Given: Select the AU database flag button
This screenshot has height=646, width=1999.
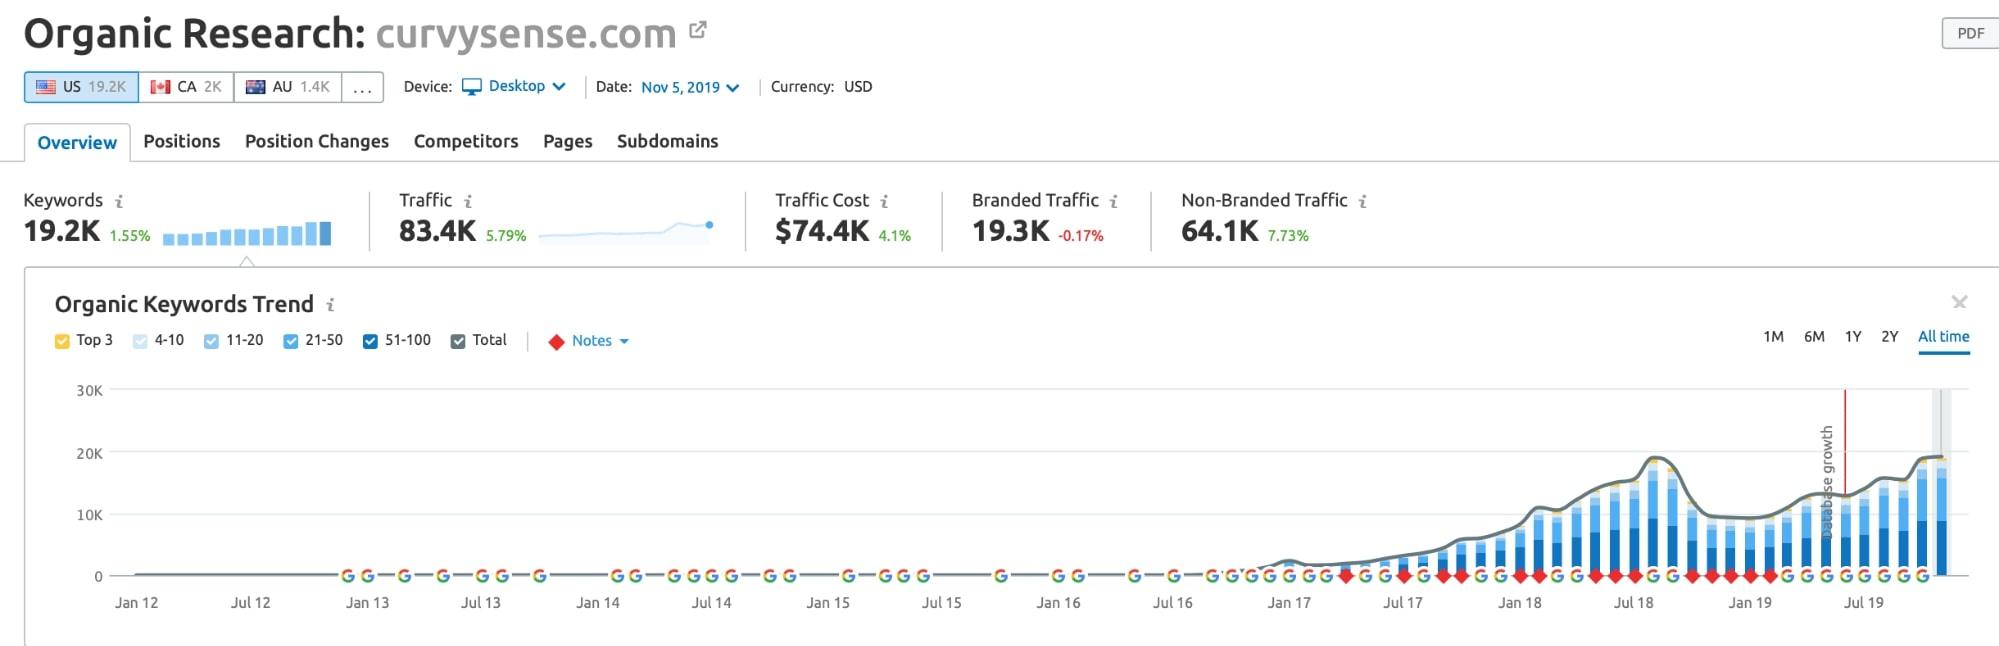Looking at the screenshot, I should [287, 87].
